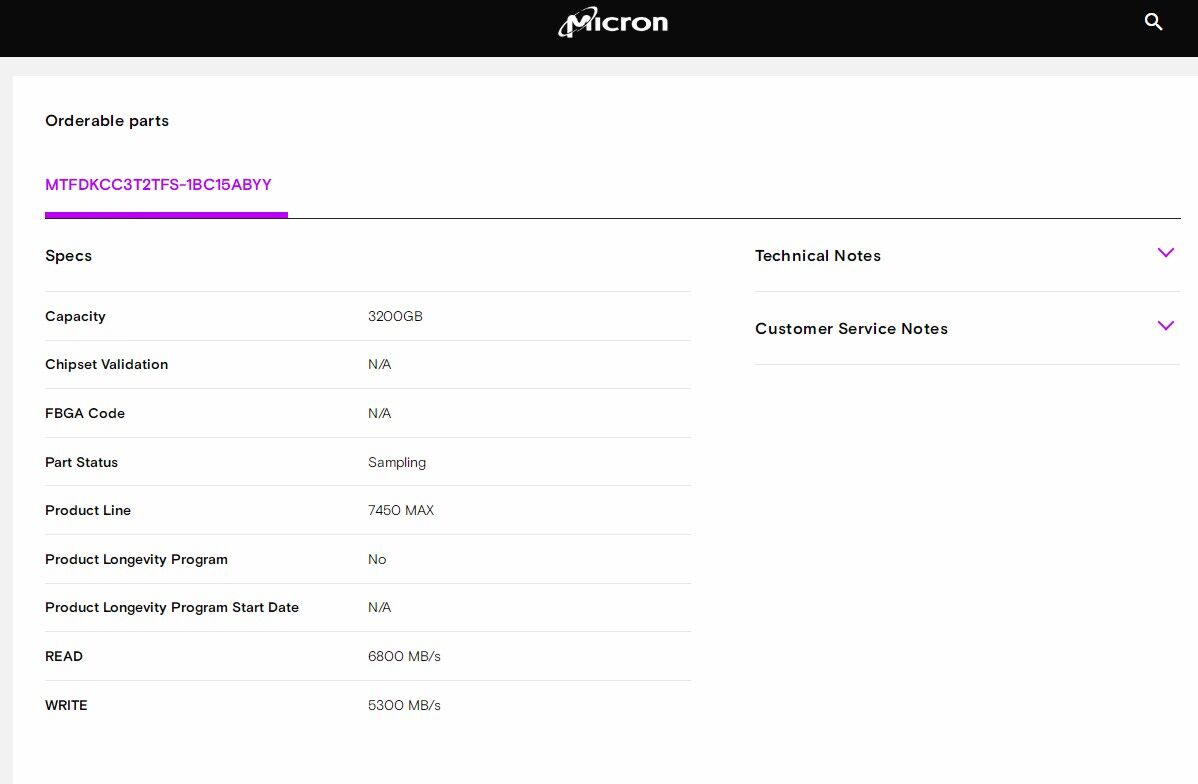Click the FBGA Code label
Image resolution: width=1198 pixels, height=784 pixels.
(85, 413)
